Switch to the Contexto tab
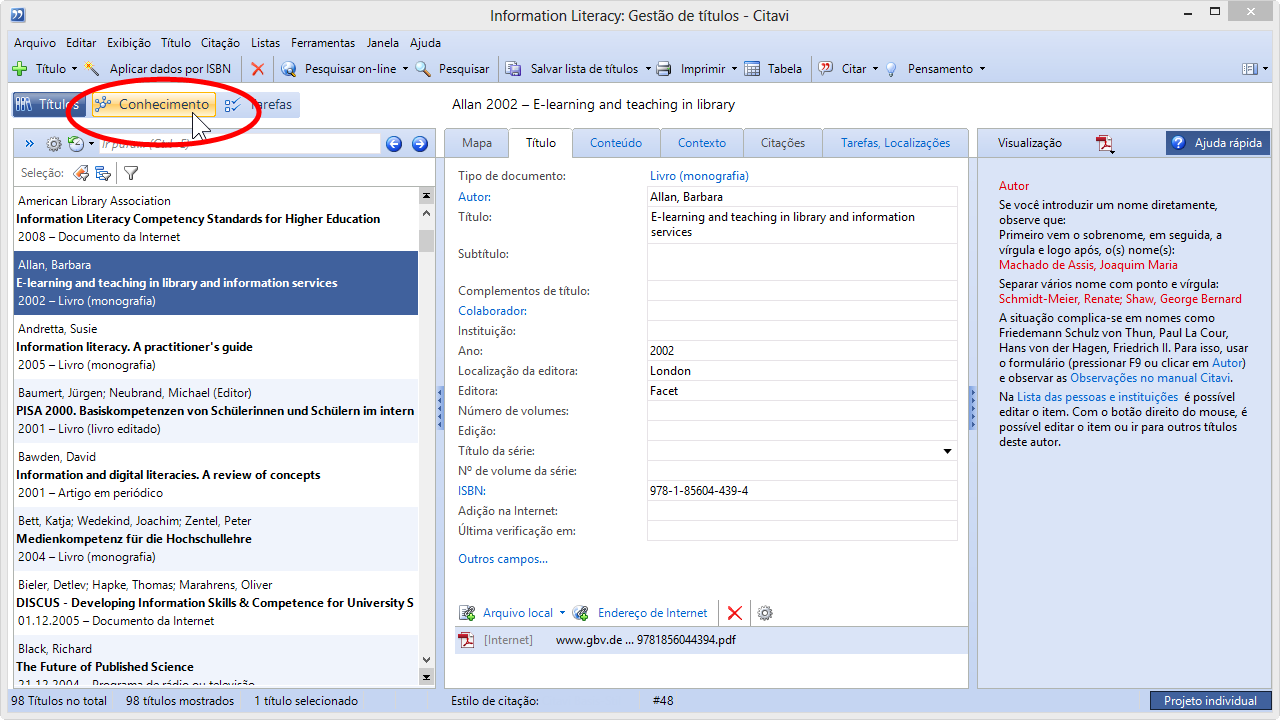This screenshot has width=1280, height=720. (702, 143)
